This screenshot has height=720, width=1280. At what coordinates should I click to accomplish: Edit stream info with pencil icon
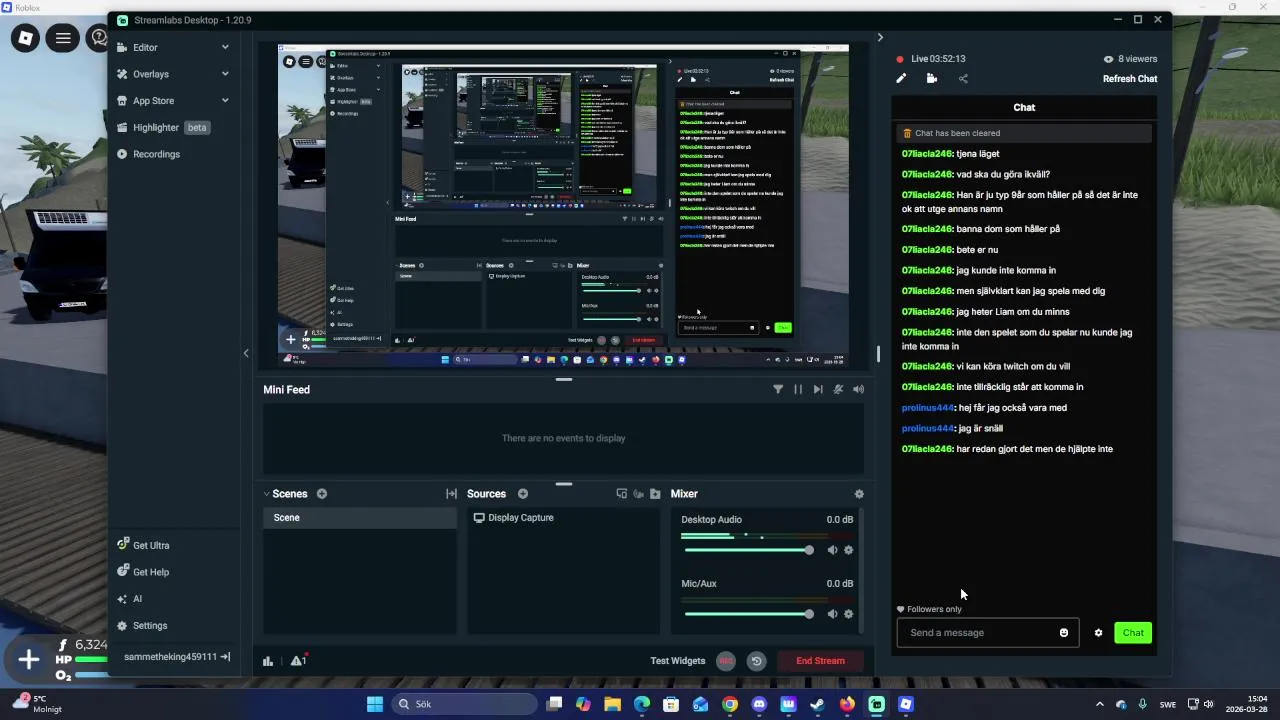[x=901, y=79]
